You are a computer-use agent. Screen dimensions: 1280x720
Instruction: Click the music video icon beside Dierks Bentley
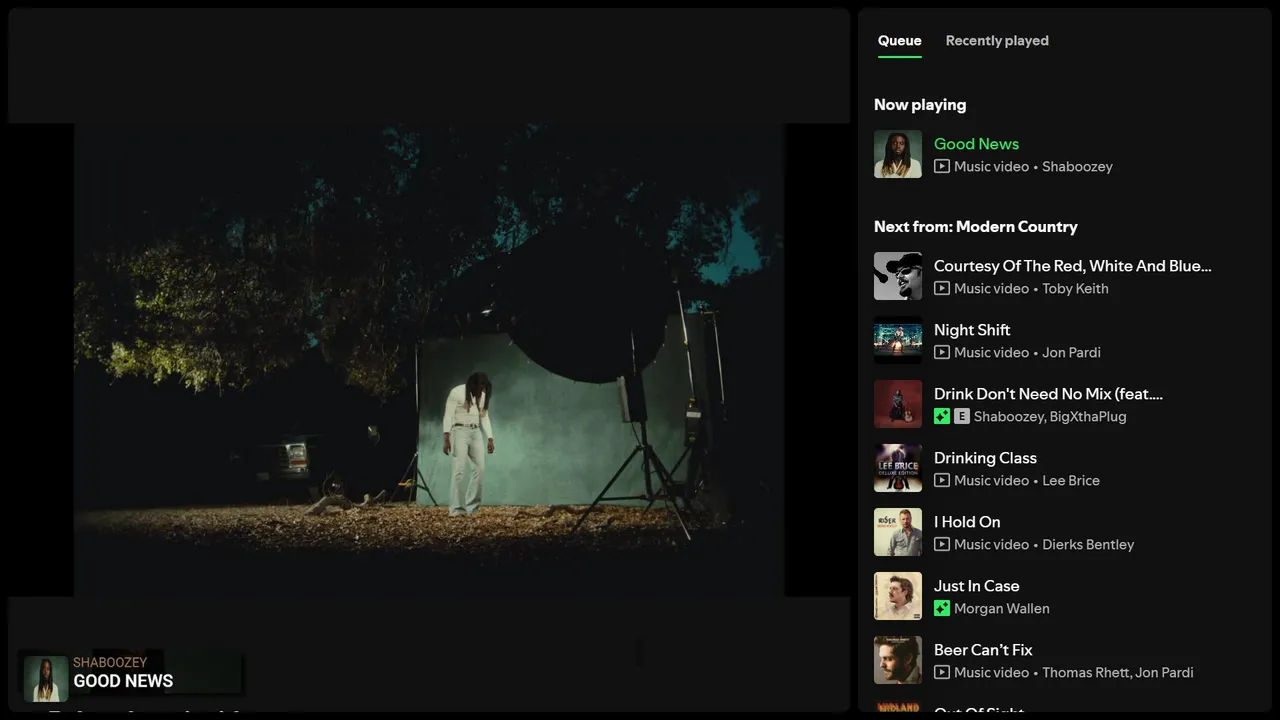tap(942, 545)
